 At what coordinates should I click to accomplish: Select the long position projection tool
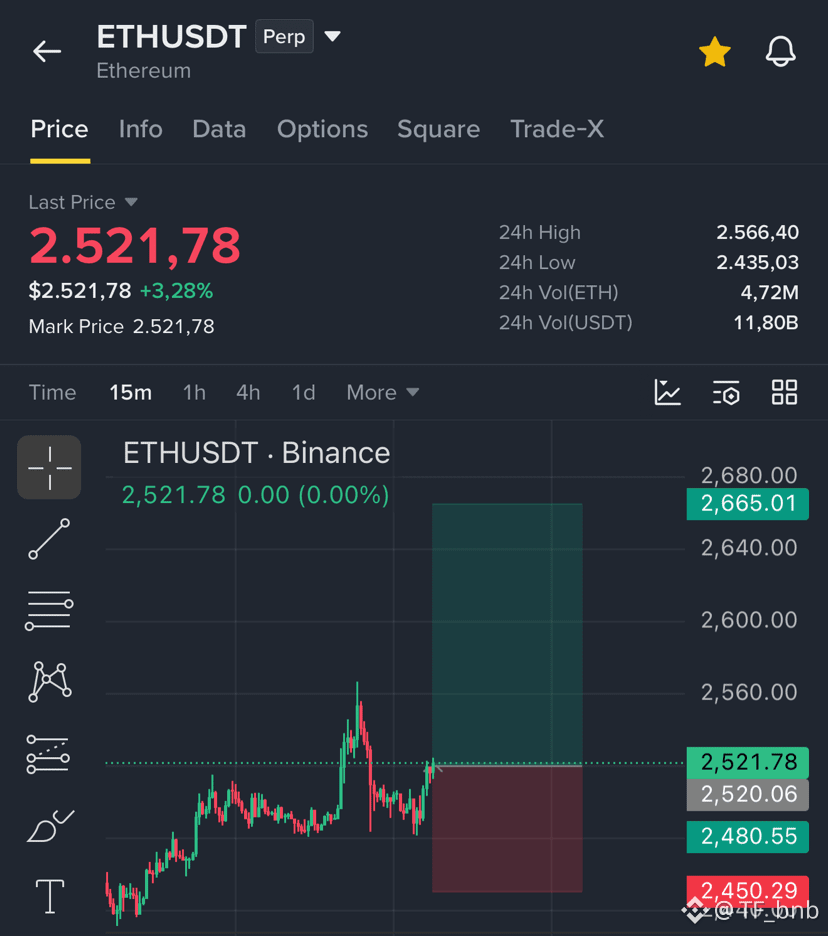pos(48,753)
